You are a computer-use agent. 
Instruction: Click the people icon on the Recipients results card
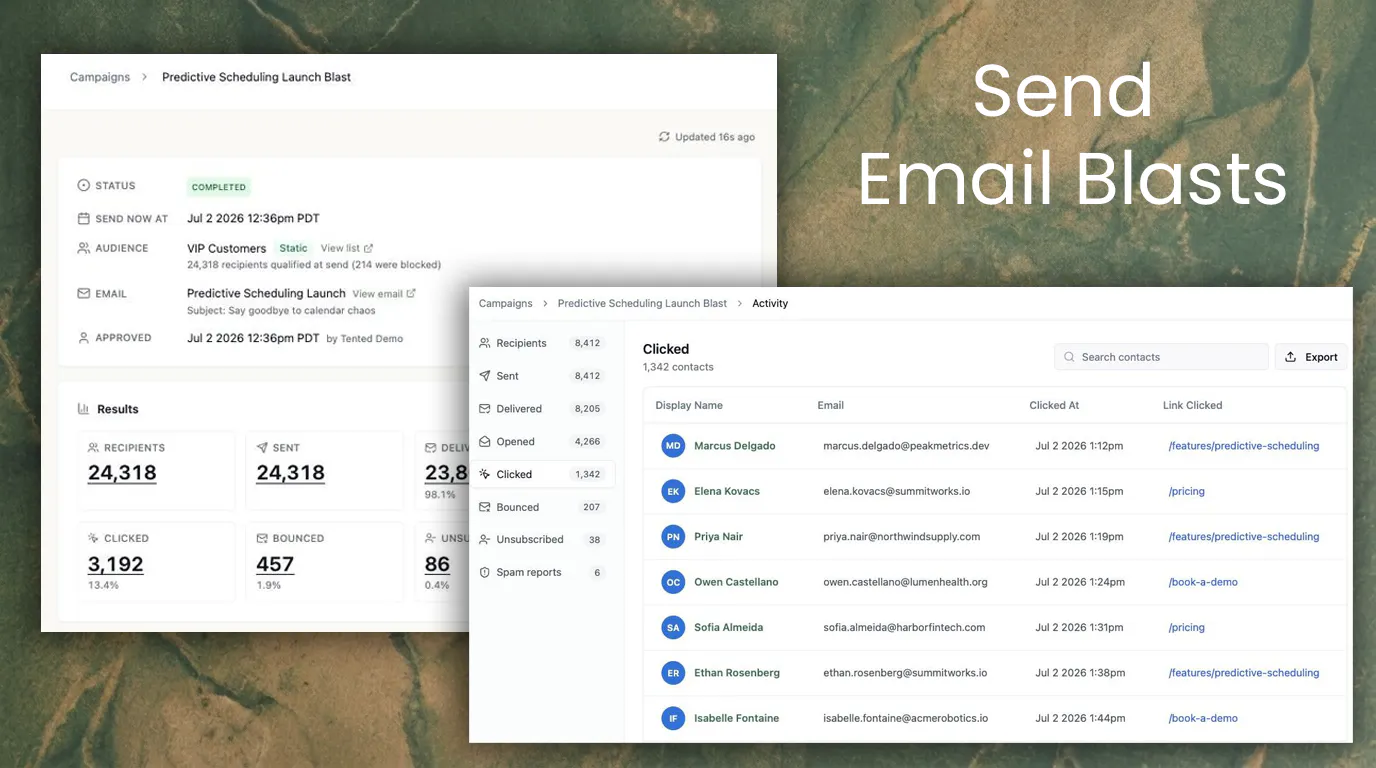tap(94, 448)
